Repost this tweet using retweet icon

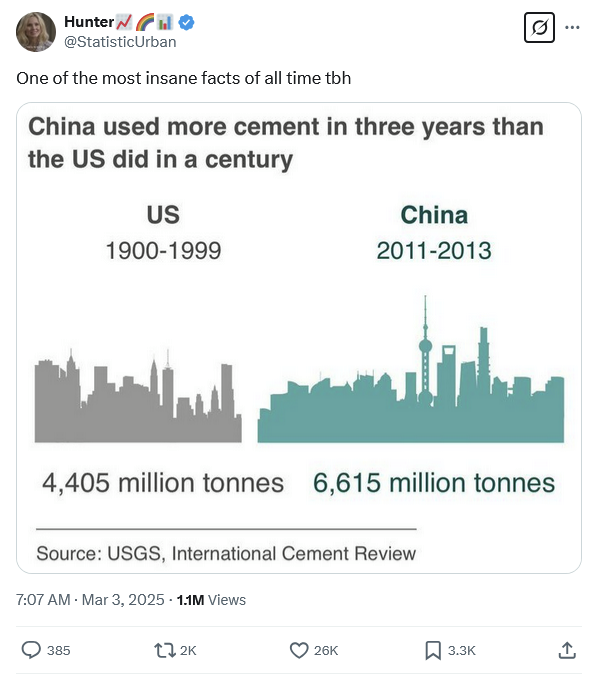[165, 650]
